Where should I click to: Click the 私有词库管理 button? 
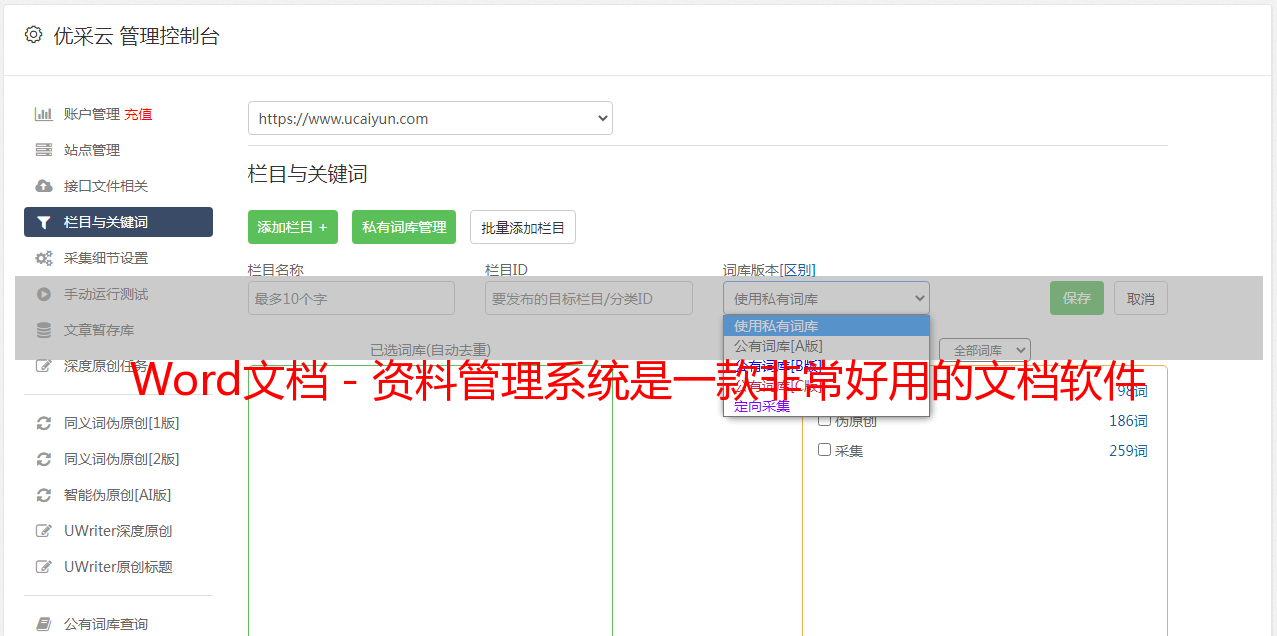click(x=404, y=227)
